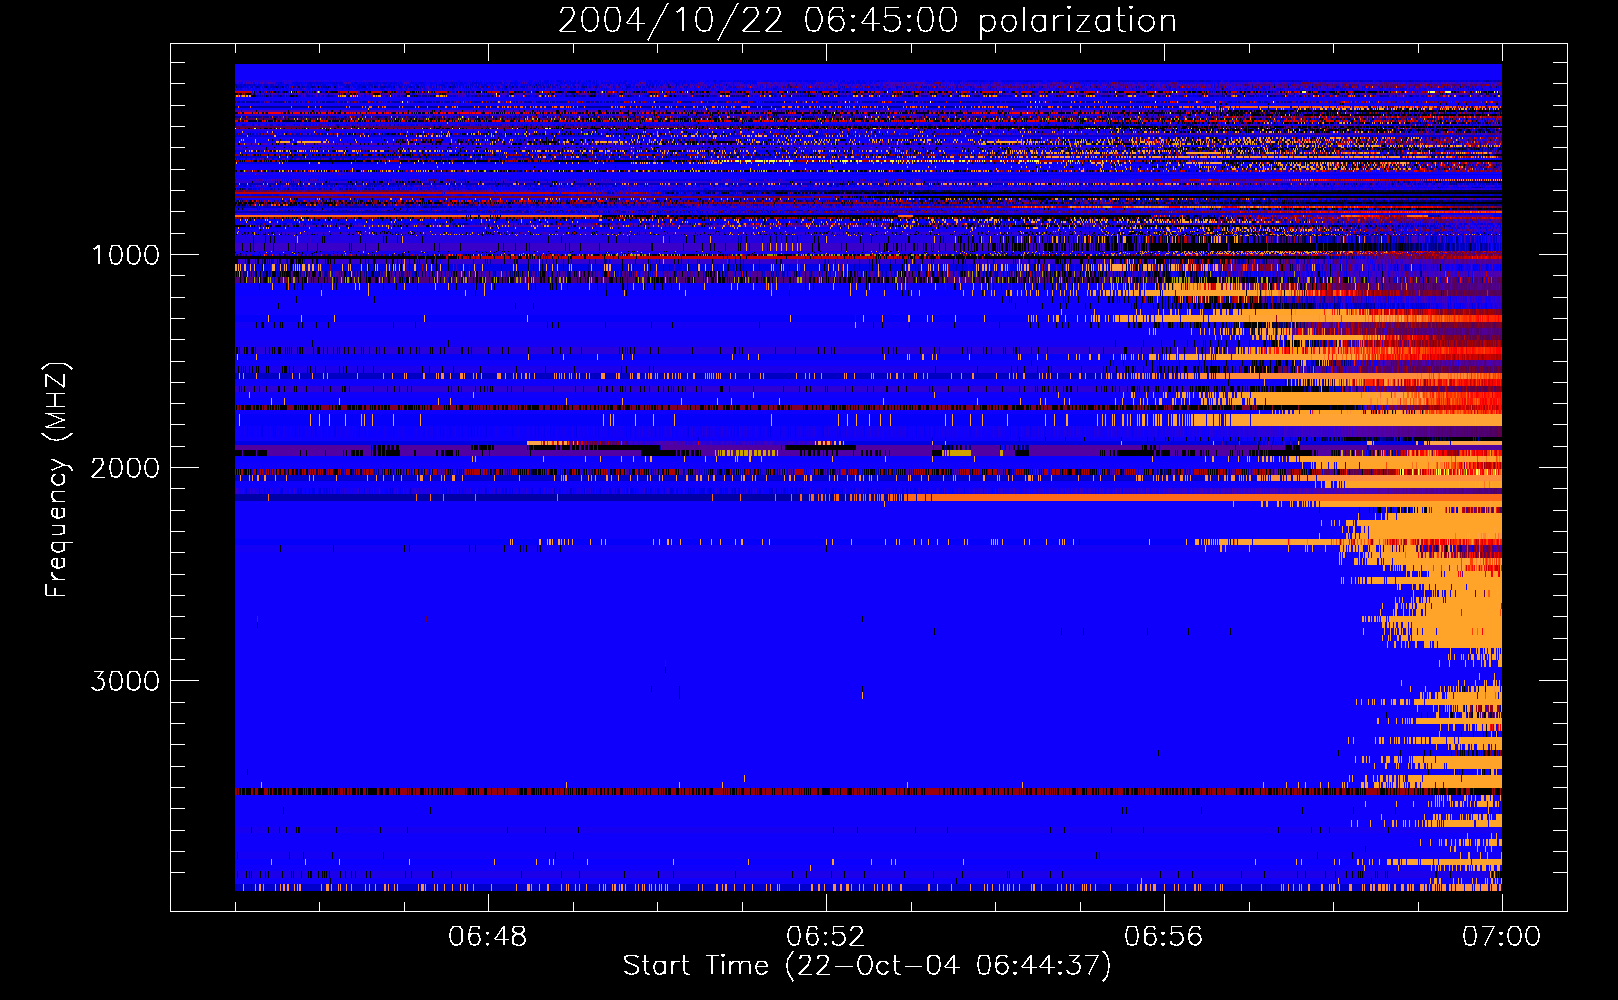Viewport: 1618px width, 1000px height.
Task: Click the 1000 frequency tick label
Action: [x=125, y=255]
